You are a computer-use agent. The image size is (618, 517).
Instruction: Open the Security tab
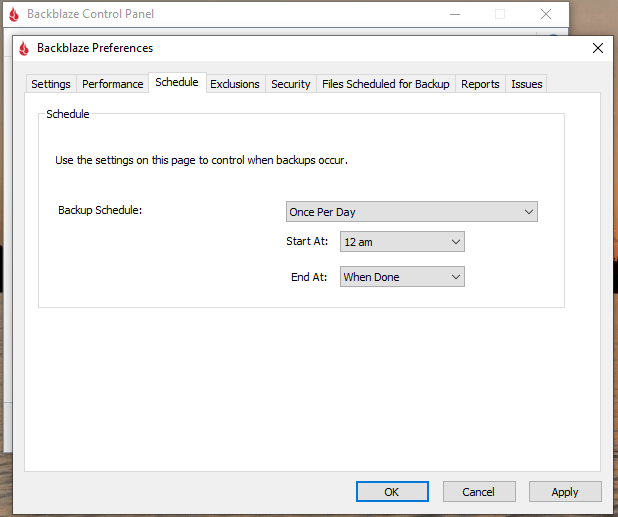pos(290,84)
